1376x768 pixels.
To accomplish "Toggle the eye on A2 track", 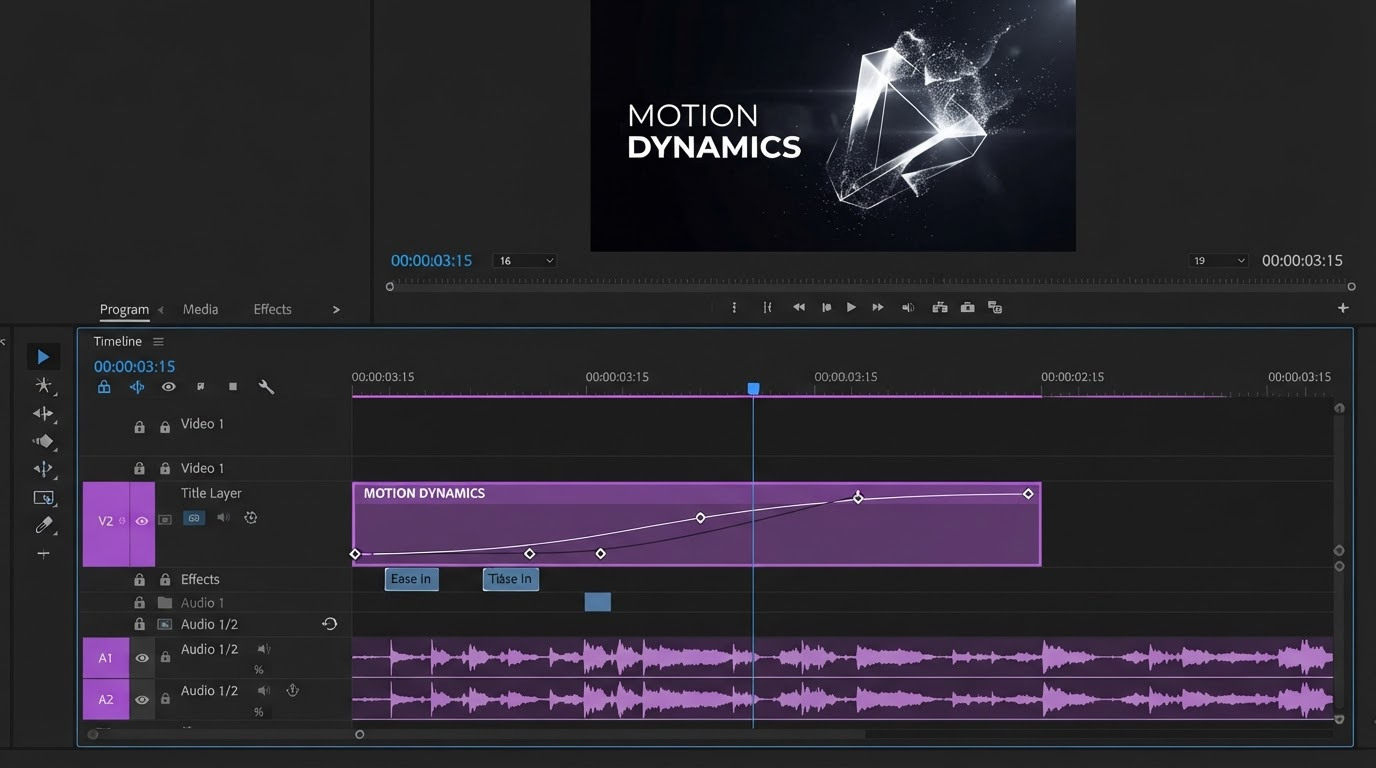I will click(142, 700).
